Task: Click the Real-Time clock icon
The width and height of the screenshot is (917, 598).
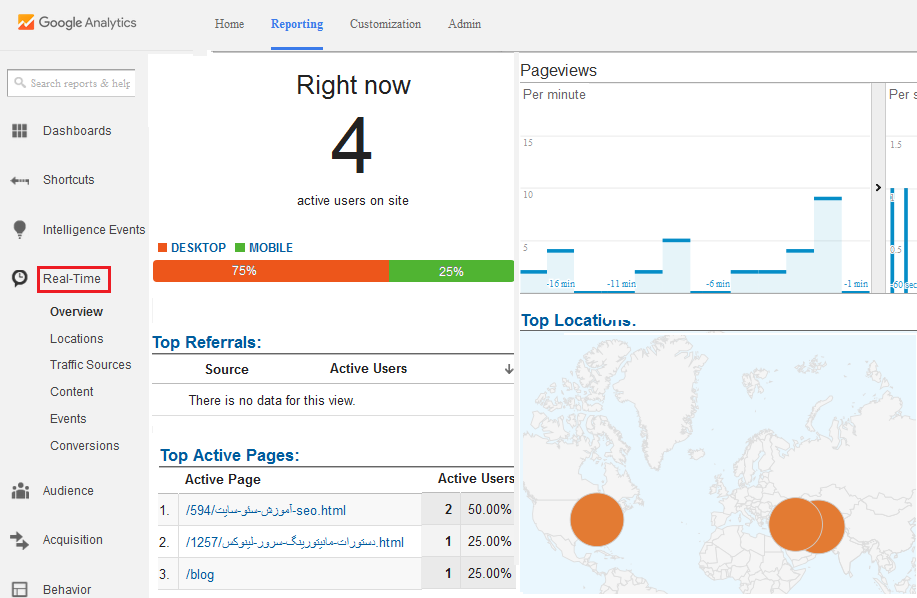Action: (20, 278)
